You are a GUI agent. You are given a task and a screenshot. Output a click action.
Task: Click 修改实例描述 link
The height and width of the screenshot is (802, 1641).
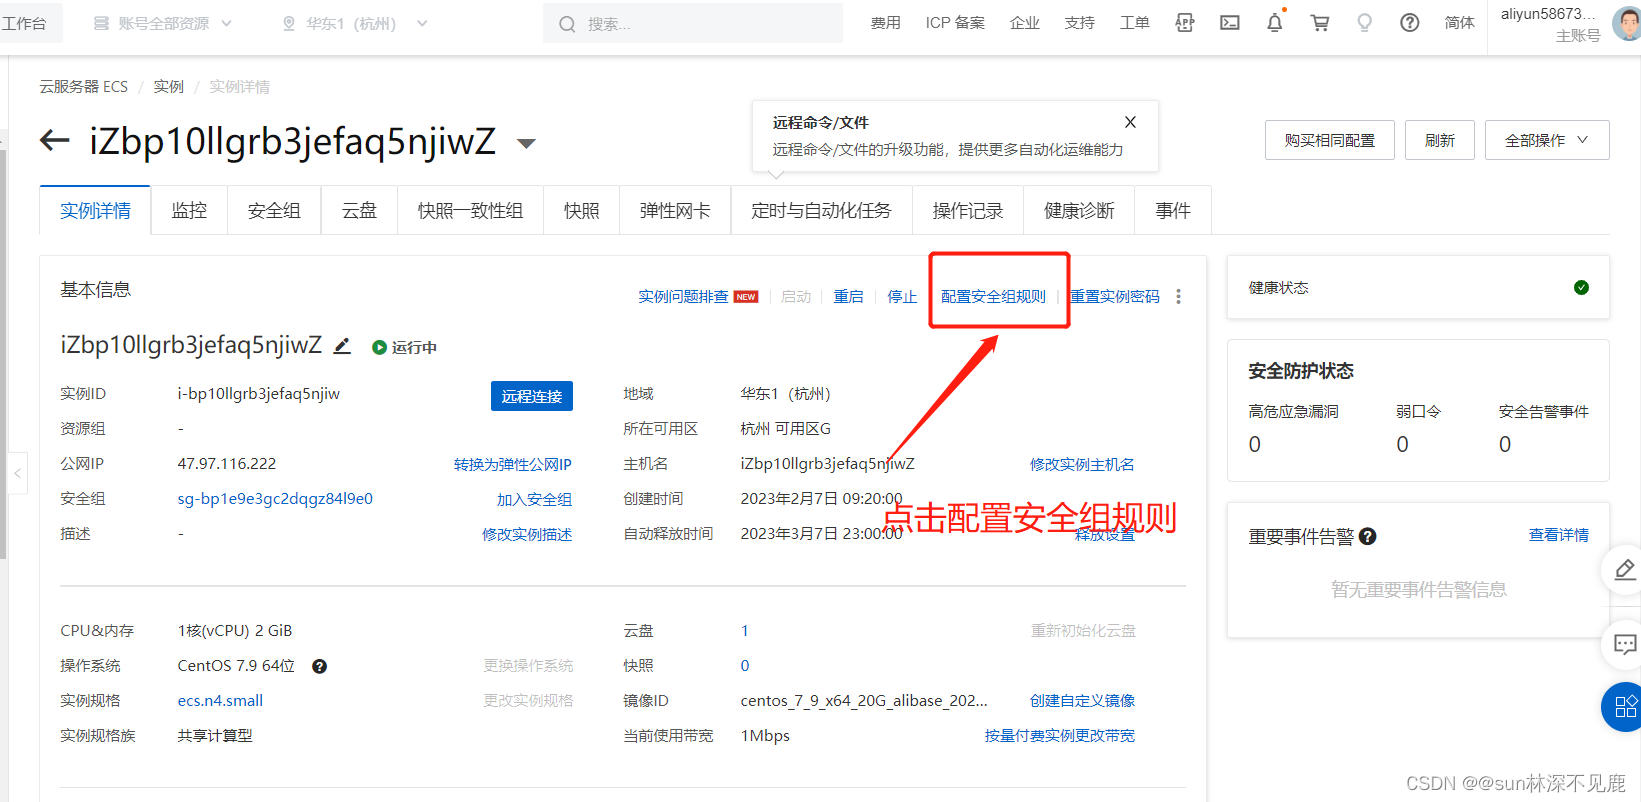point(527,535)
